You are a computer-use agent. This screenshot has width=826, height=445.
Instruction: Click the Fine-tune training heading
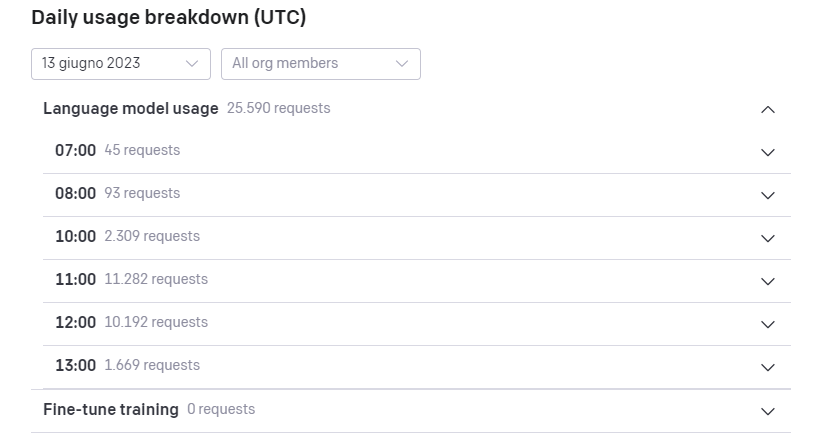coord(111,409)
